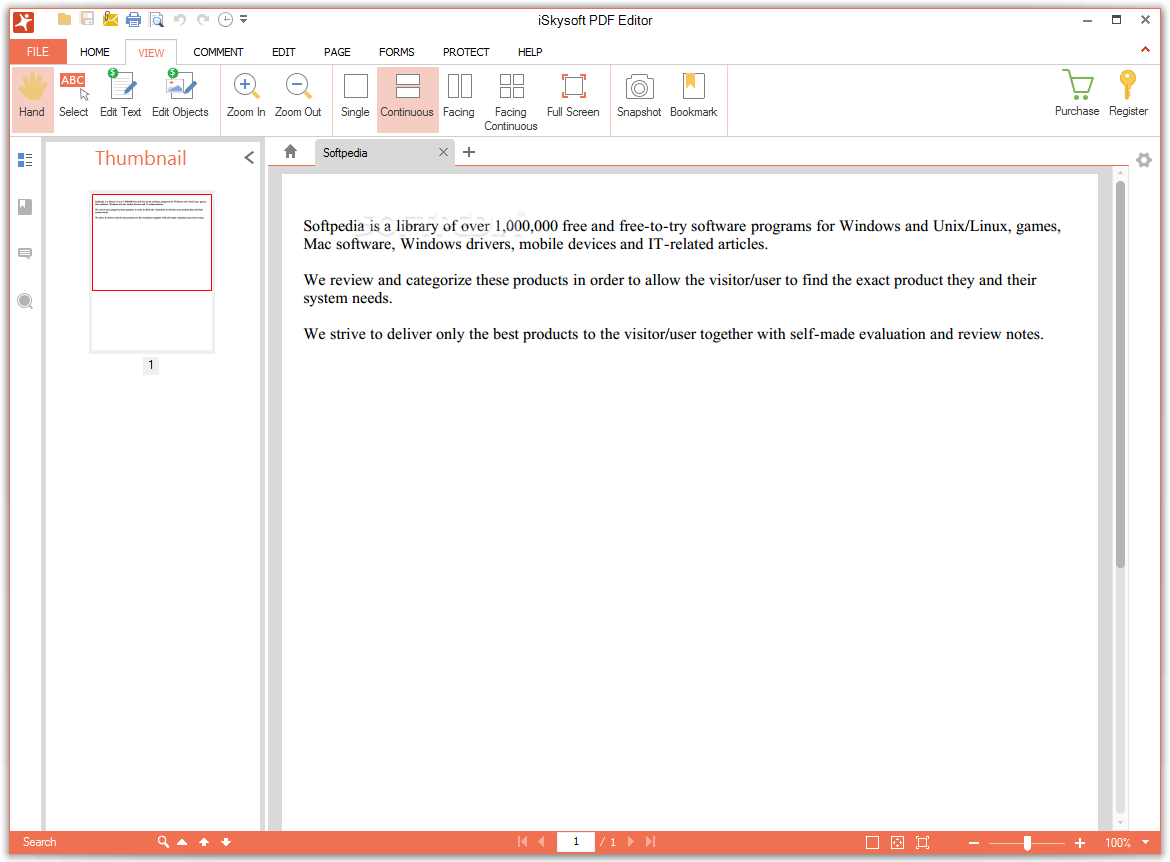Viewport: 1170px width, 862px height.
Task: Expand the quick access toolbar dropdown
Action: pos(243,19)
